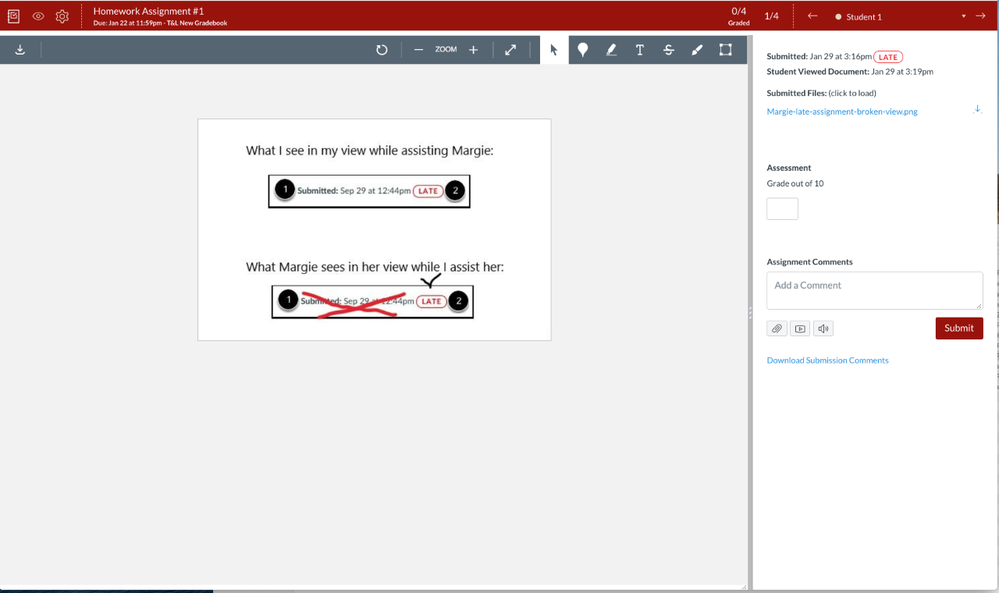Download the annotated document from toolbar

(20, 50)
